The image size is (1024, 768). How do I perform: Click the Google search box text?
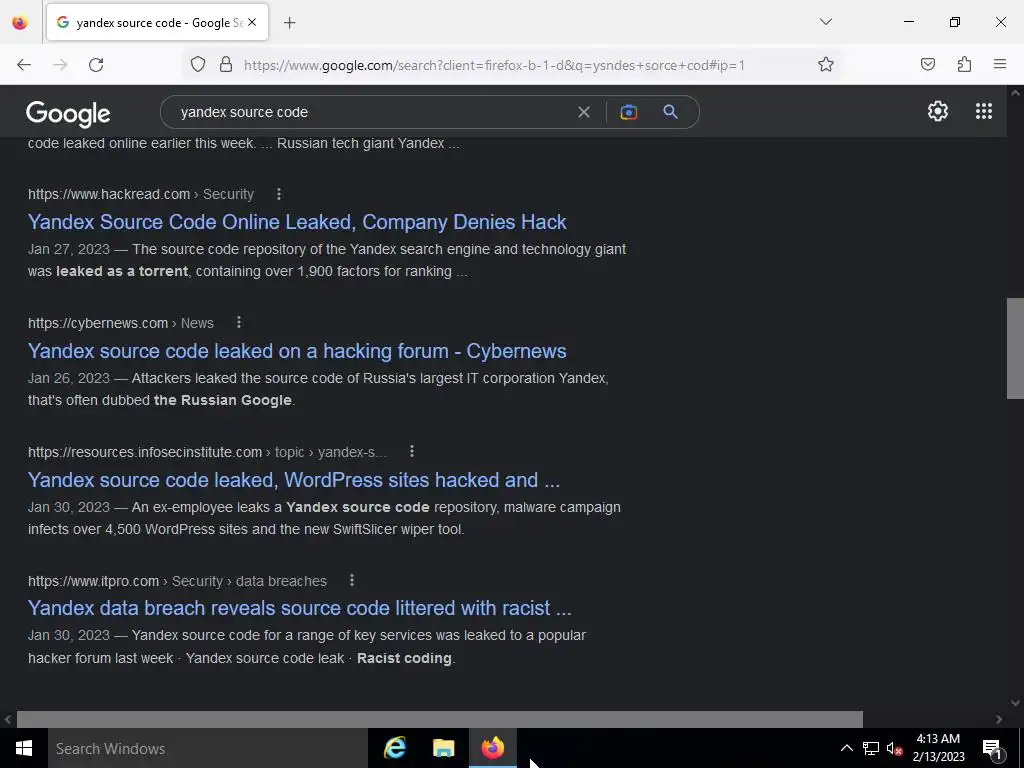tap(244, 112)
